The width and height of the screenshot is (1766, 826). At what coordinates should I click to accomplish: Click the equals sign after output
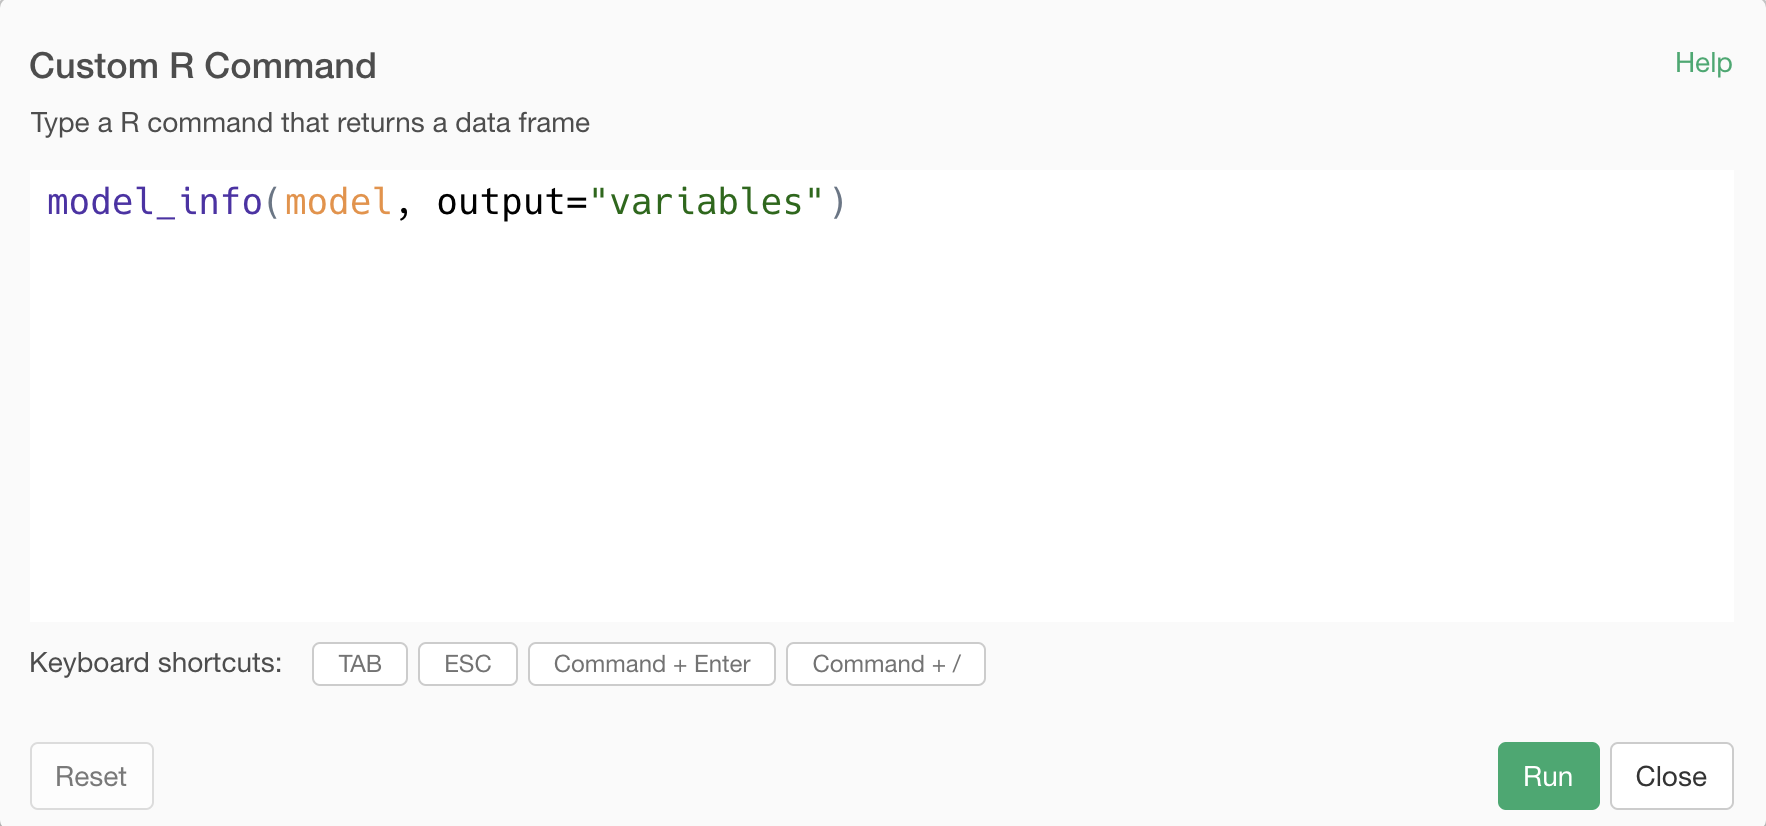tap(577, 203)
